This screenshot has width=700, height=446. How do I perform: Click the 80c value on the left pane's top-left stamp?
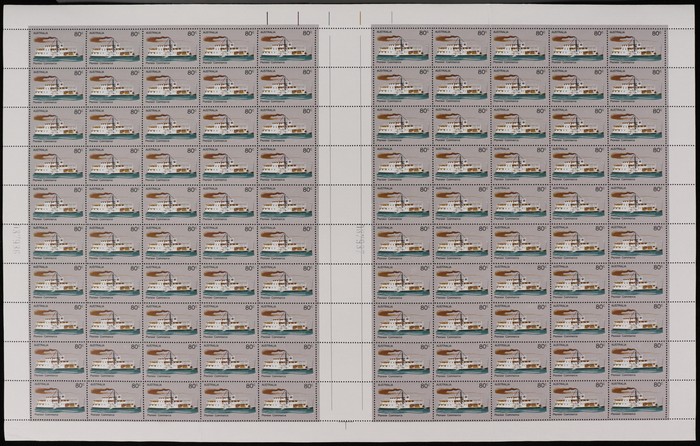(x=77, y=34)
